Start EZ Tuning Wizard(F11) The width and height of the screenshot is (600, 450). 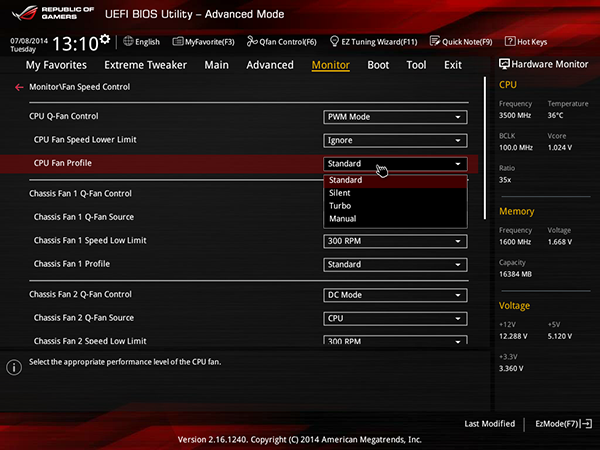(373, 42)
